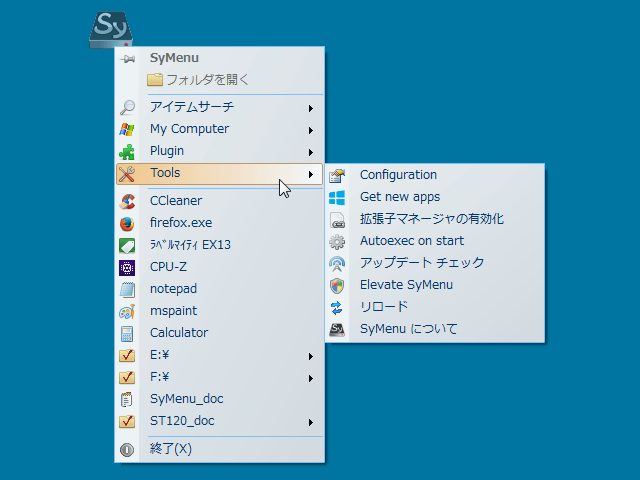Viewport: 640px width, 480px height.
Task: Open the ST120_doc entry
Action: (220, 422)
